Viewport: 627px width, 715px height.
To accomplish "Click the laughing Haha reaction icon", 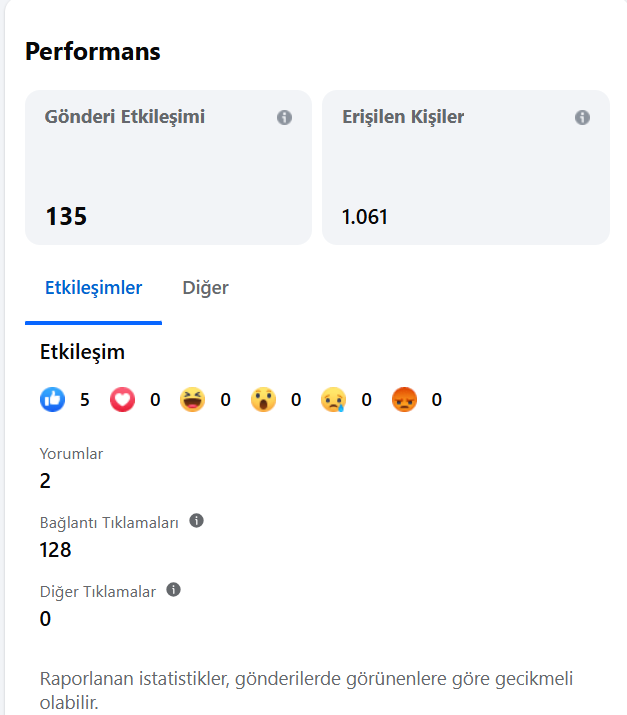I will click(192, 399).
